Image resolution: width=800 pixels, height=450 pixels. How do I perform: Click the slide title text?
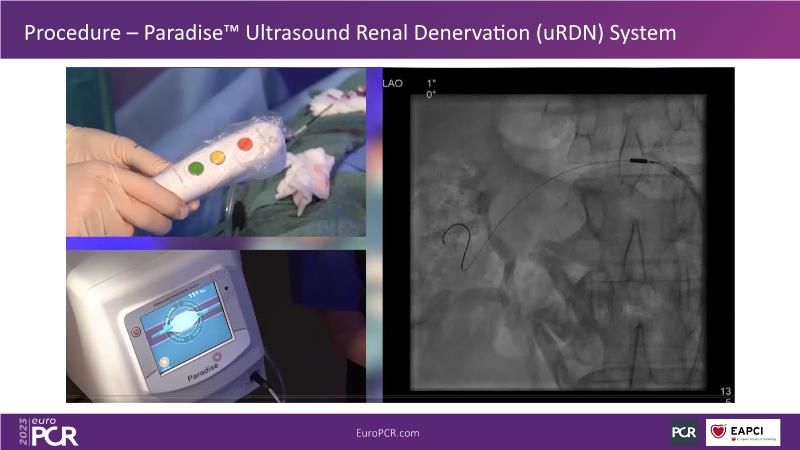[x=350, y=32]
